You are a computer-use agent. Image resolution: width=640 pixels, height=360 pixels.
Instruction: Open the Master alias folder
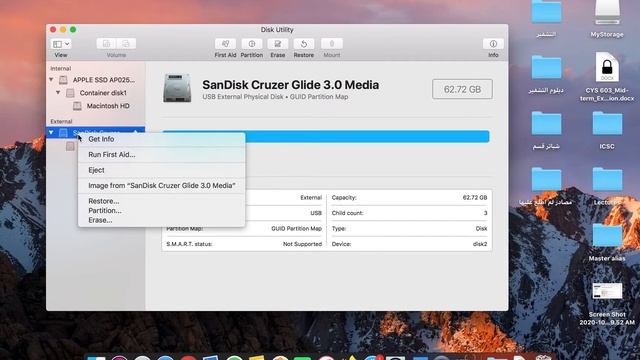[x=607, y=235]
